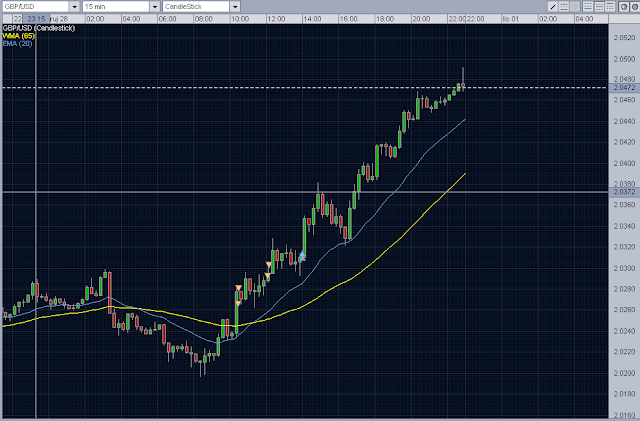Screen dimensions: 640x421
Task: Click the 15 min interval field
Action: pyautogui.click(x=116, y=7)
